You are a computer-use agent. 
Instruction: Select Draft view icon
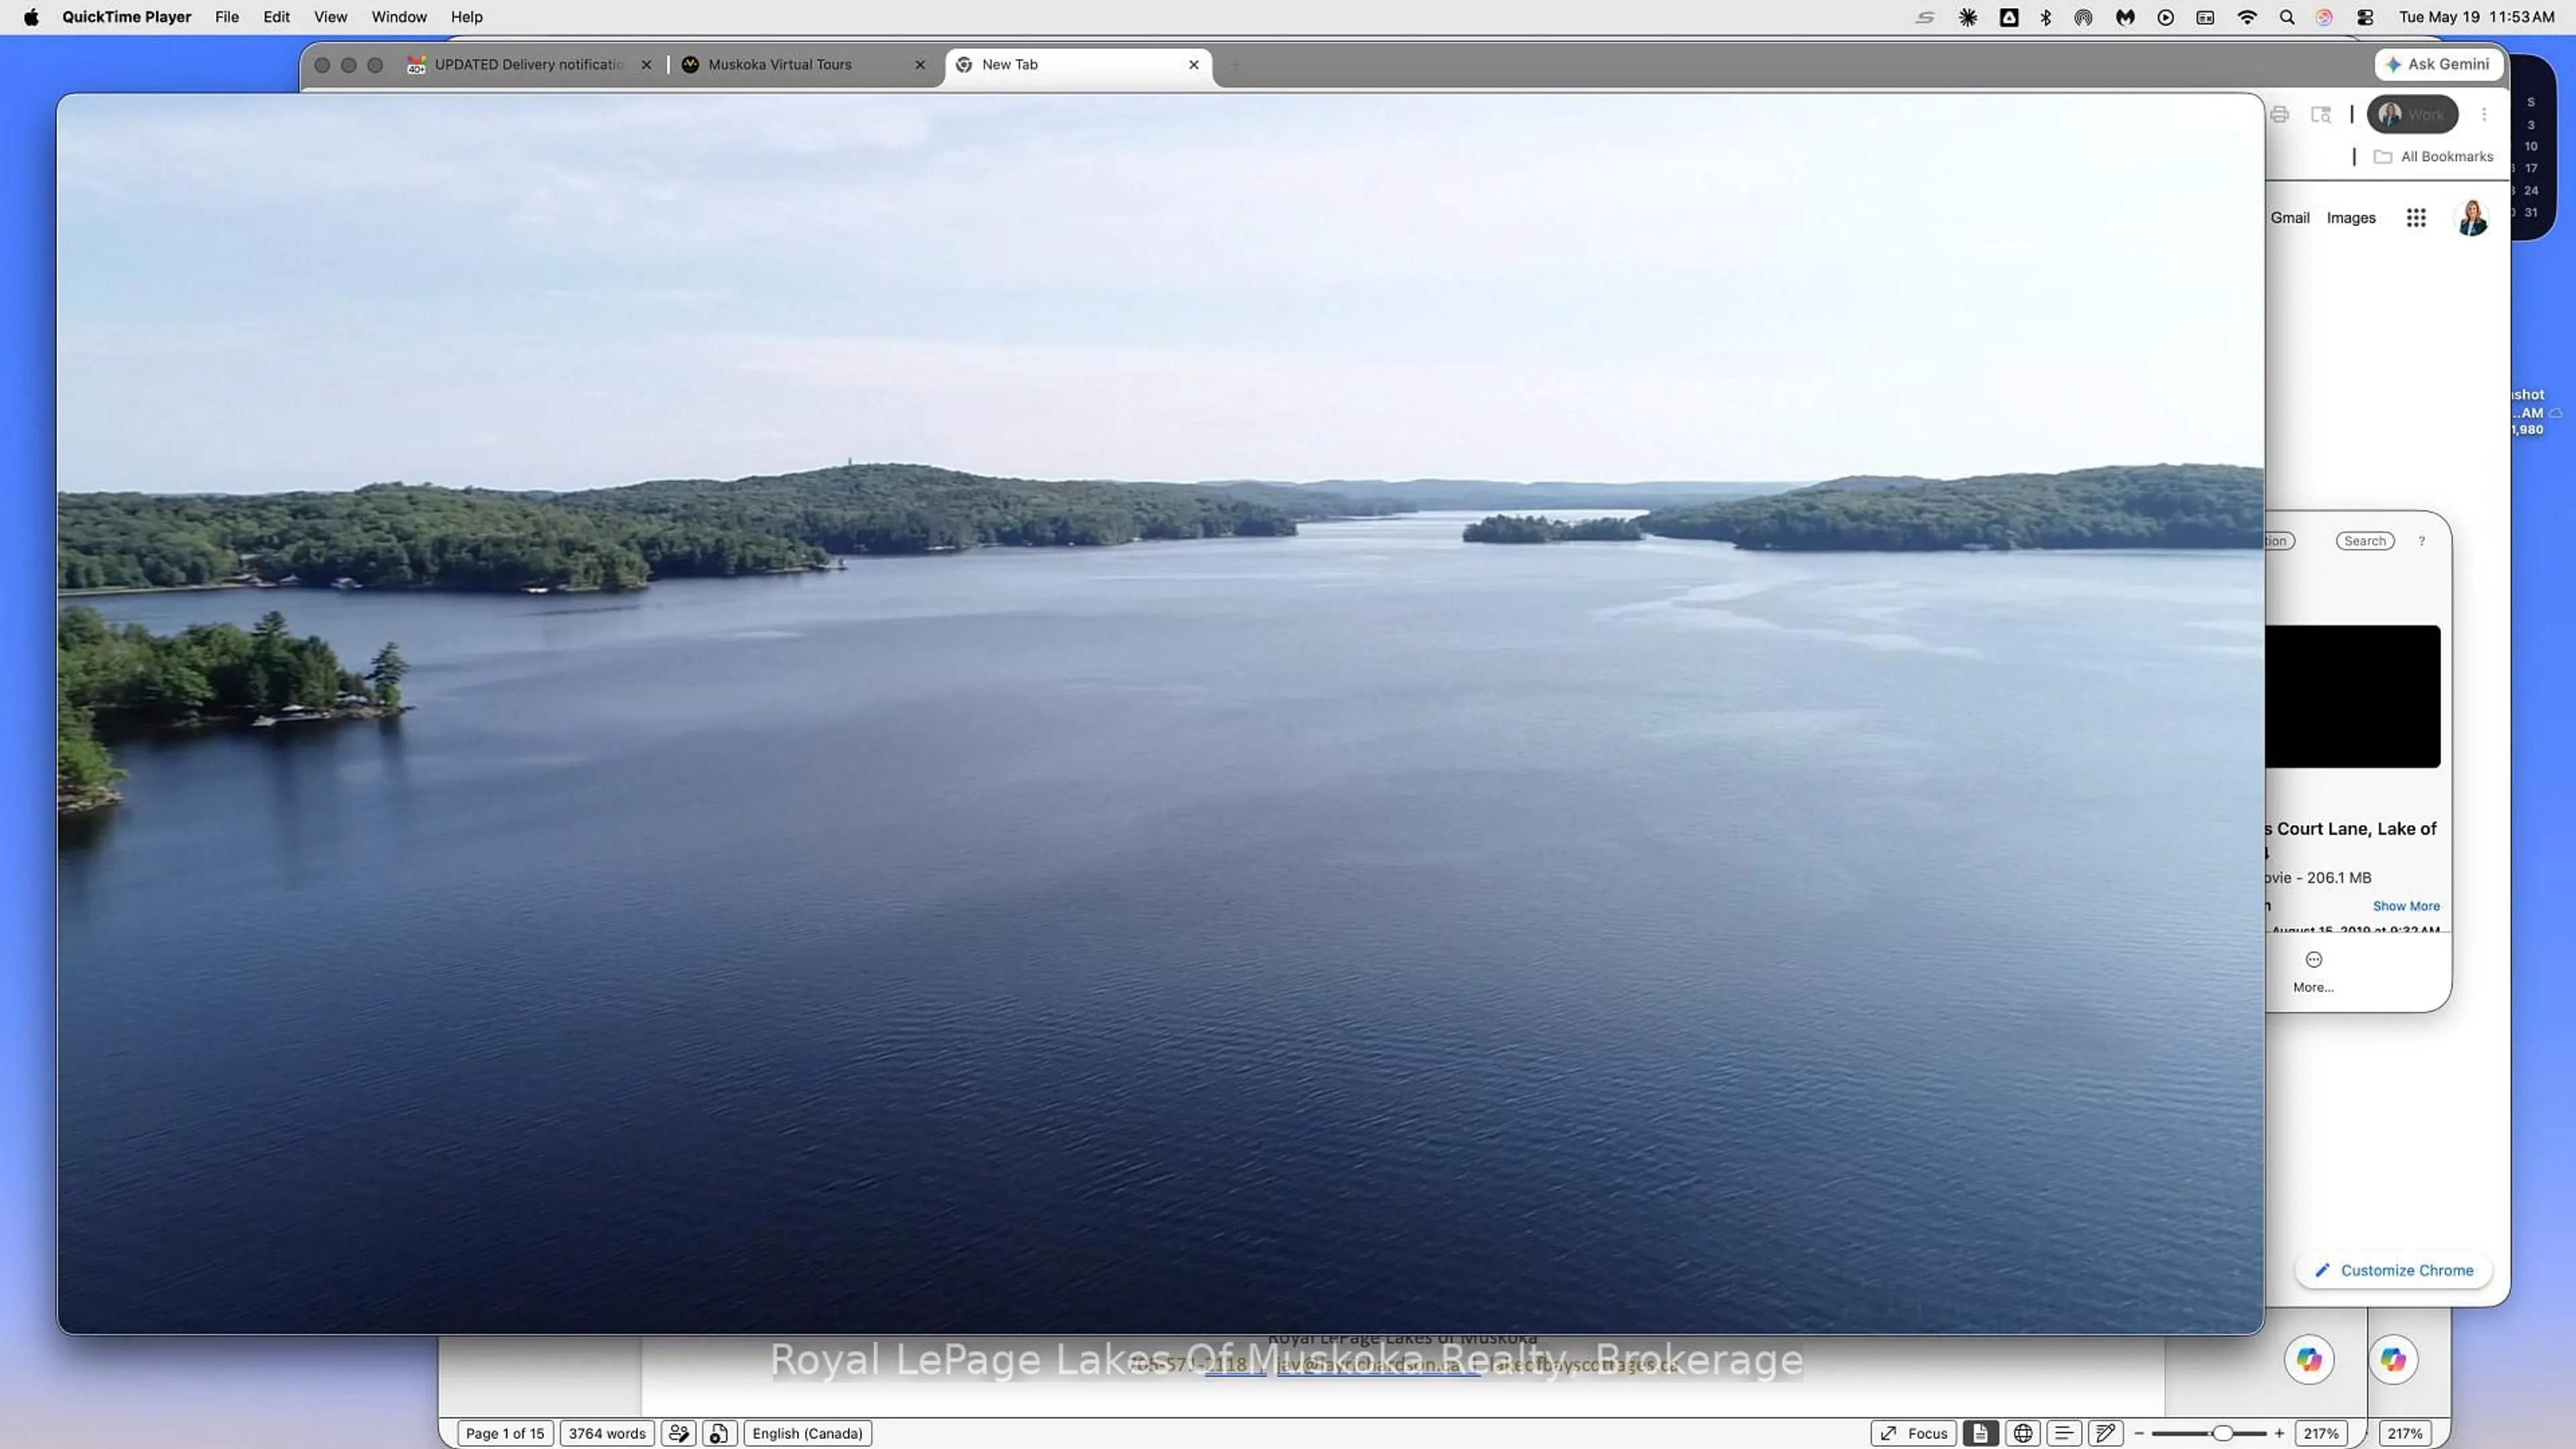pos(2105,1434)
